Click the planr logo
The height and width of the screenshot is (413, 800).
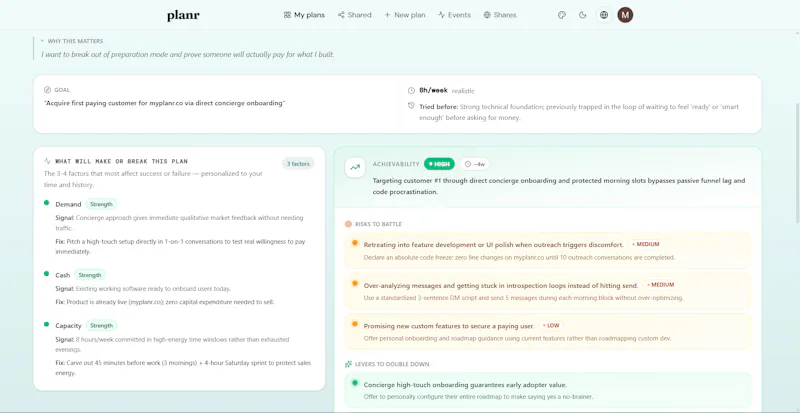pos(183,15)
